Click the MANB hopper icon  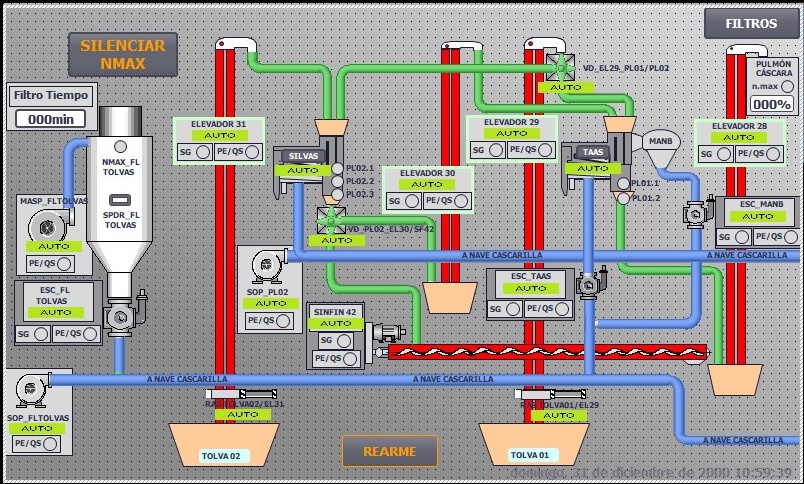click(x=661, y=148)
